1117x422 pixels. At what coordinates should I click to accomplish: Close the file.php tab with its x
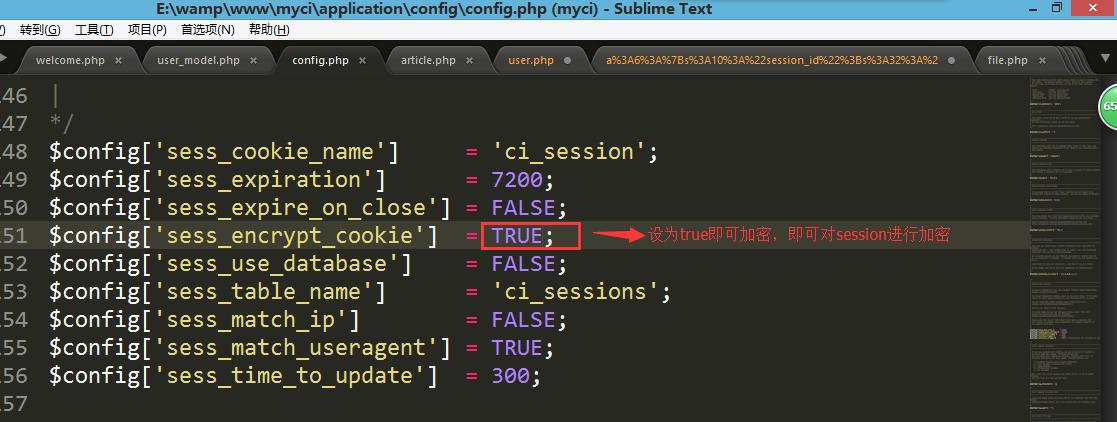point(1043,61)
